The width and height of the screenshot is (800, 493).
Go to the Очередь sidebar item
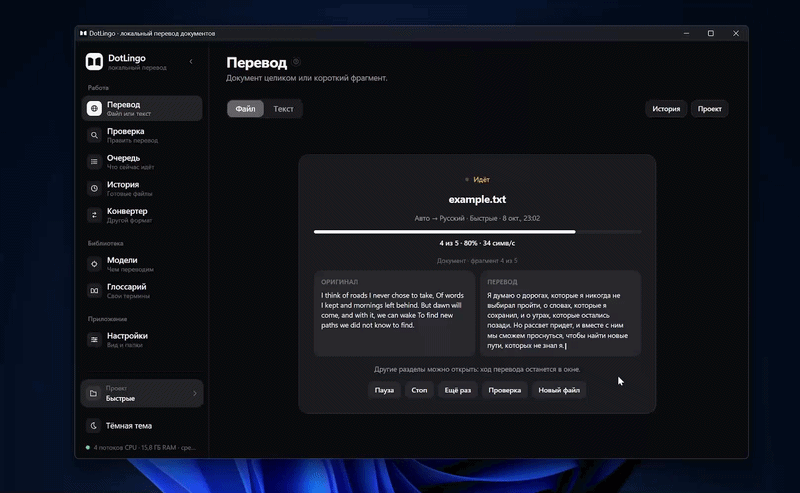point(142,162)
